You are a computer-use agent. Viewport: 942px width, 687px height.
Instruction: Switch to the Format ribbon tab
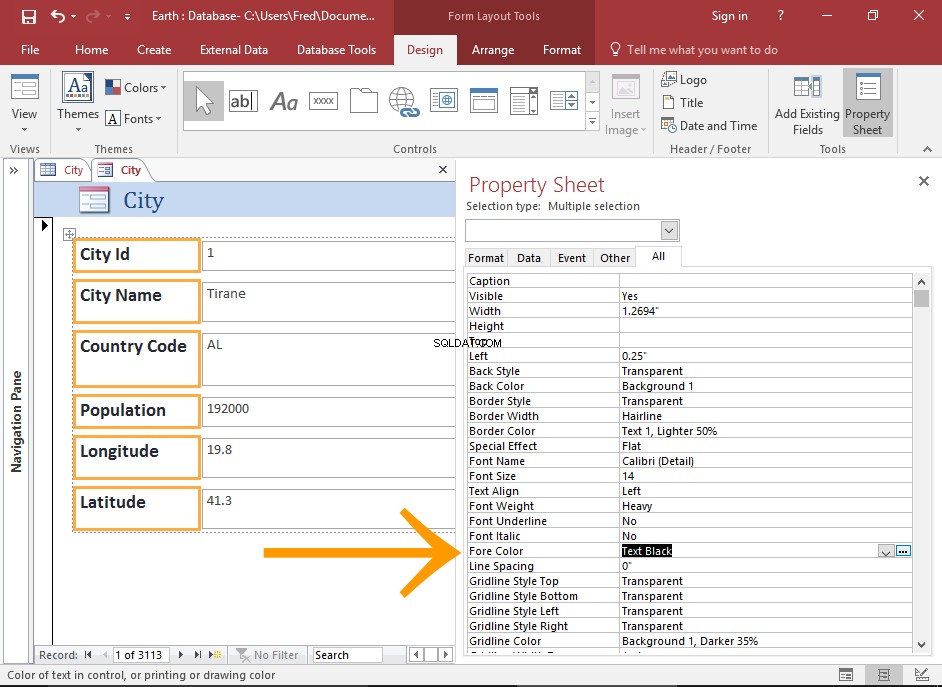point(562,50)
